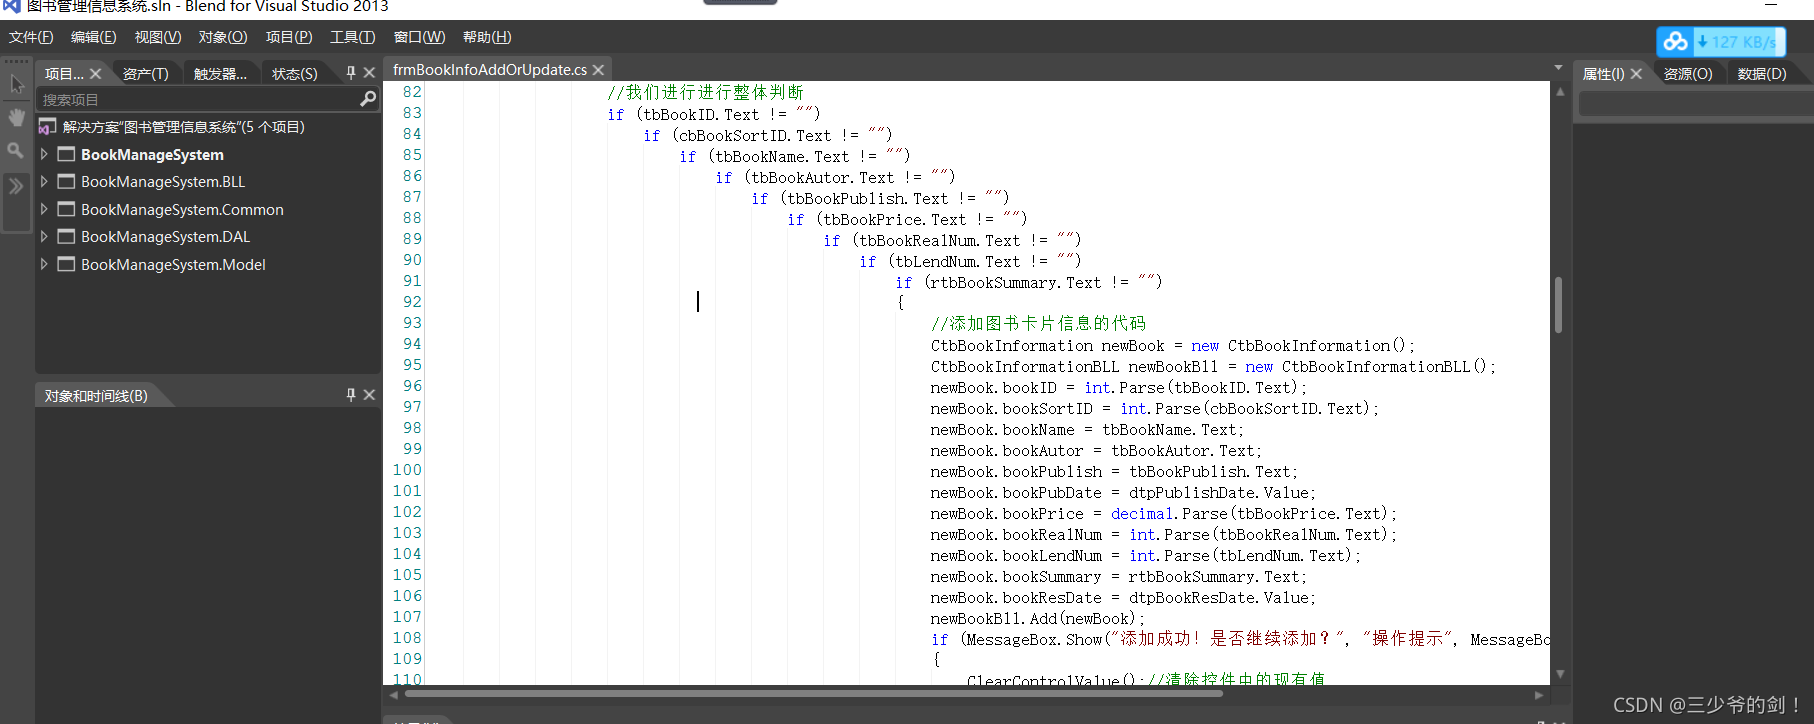Open the 对象(O) menu
1814x724 pixels.
(223, 37)
